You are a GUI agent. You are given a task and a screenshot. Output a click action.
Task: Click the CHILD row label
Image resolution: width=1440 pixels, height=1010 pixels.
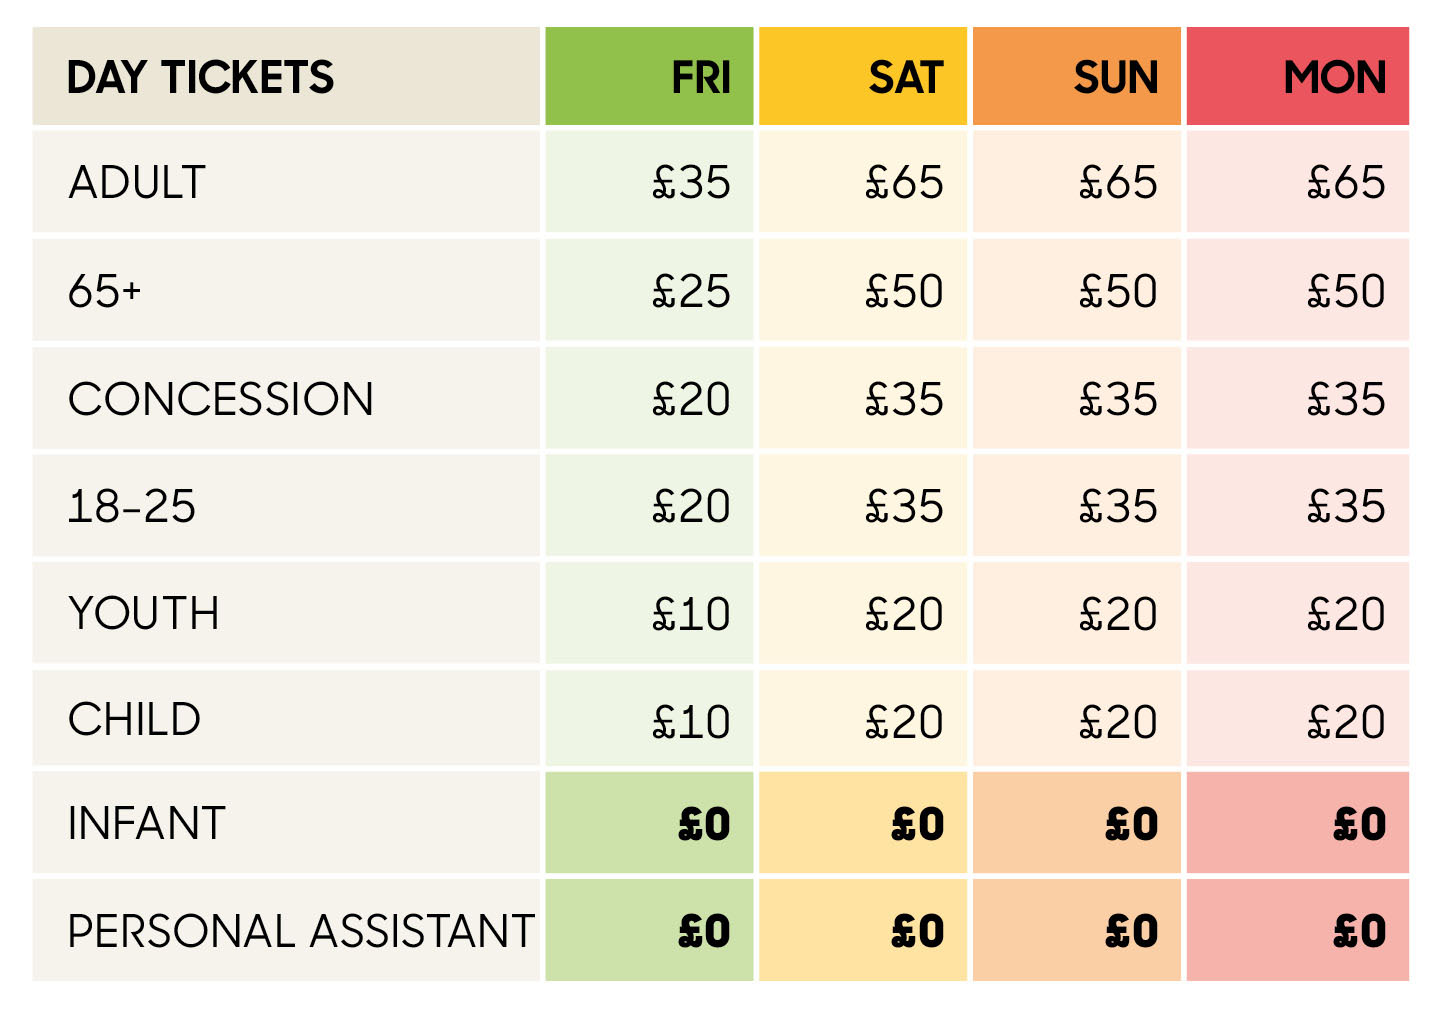134,720
